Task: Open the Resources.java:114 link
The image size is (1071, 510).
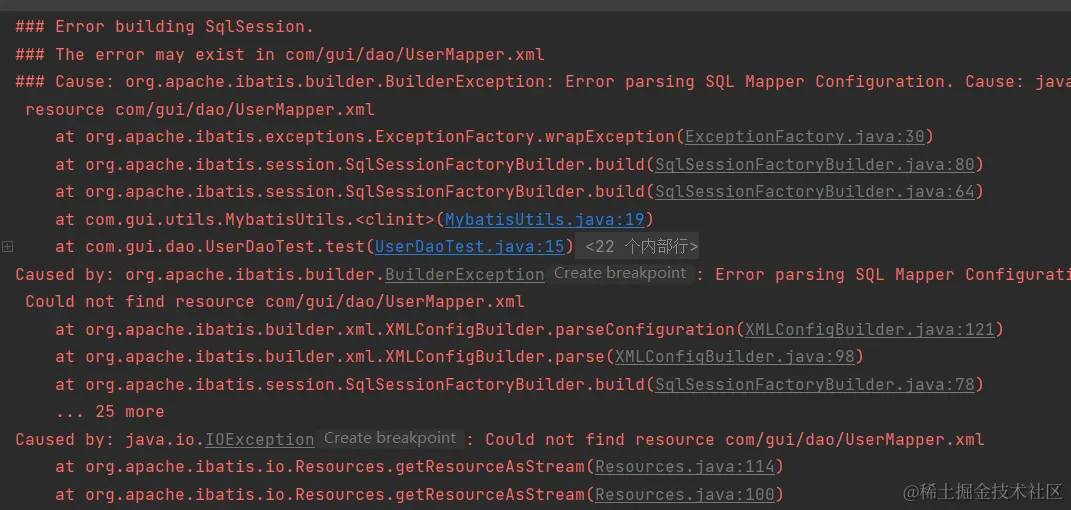Action: (x=685, y=467)
